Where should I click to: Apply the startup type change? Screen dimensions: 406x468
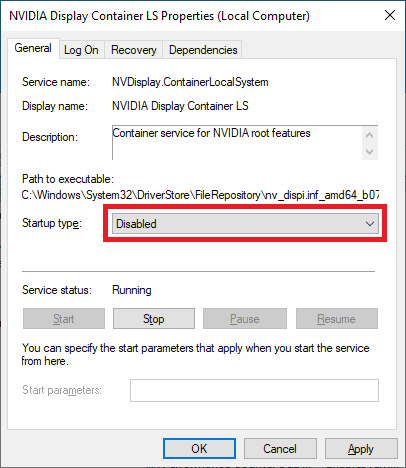(x=361, y=449)
